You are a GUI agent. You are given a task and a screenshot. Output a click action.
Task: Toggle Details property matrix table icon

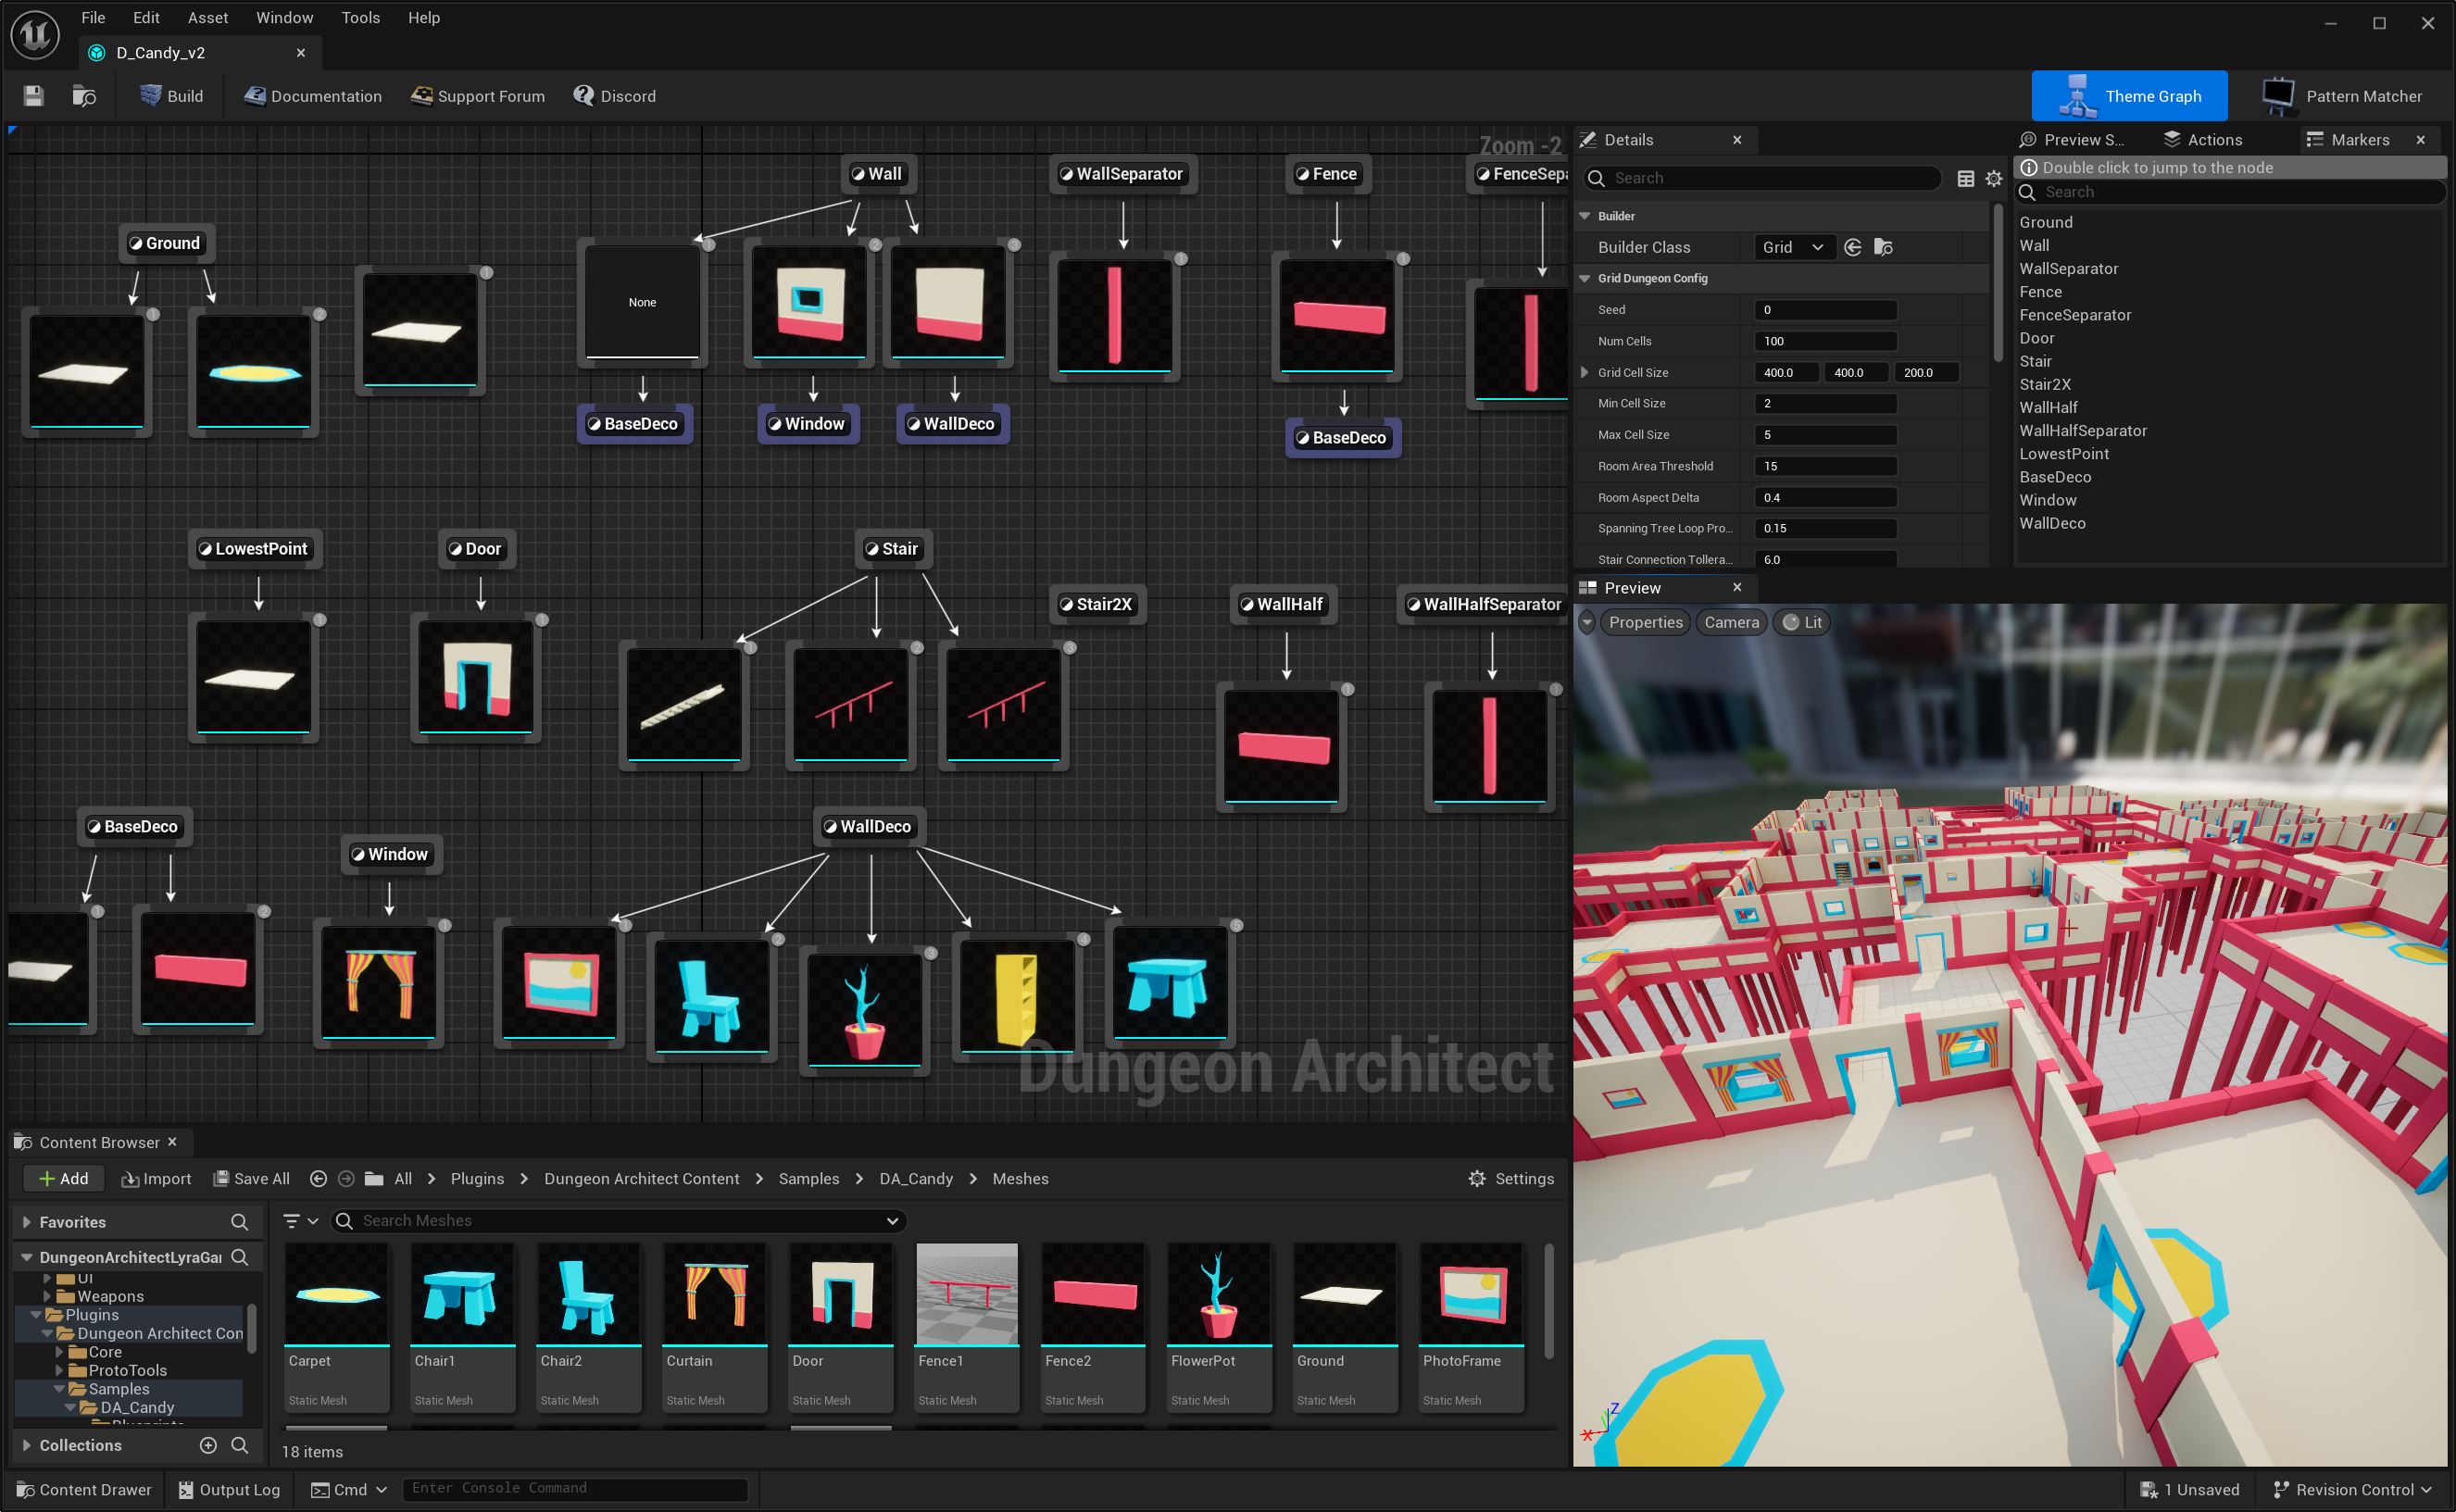point(1966,178)
